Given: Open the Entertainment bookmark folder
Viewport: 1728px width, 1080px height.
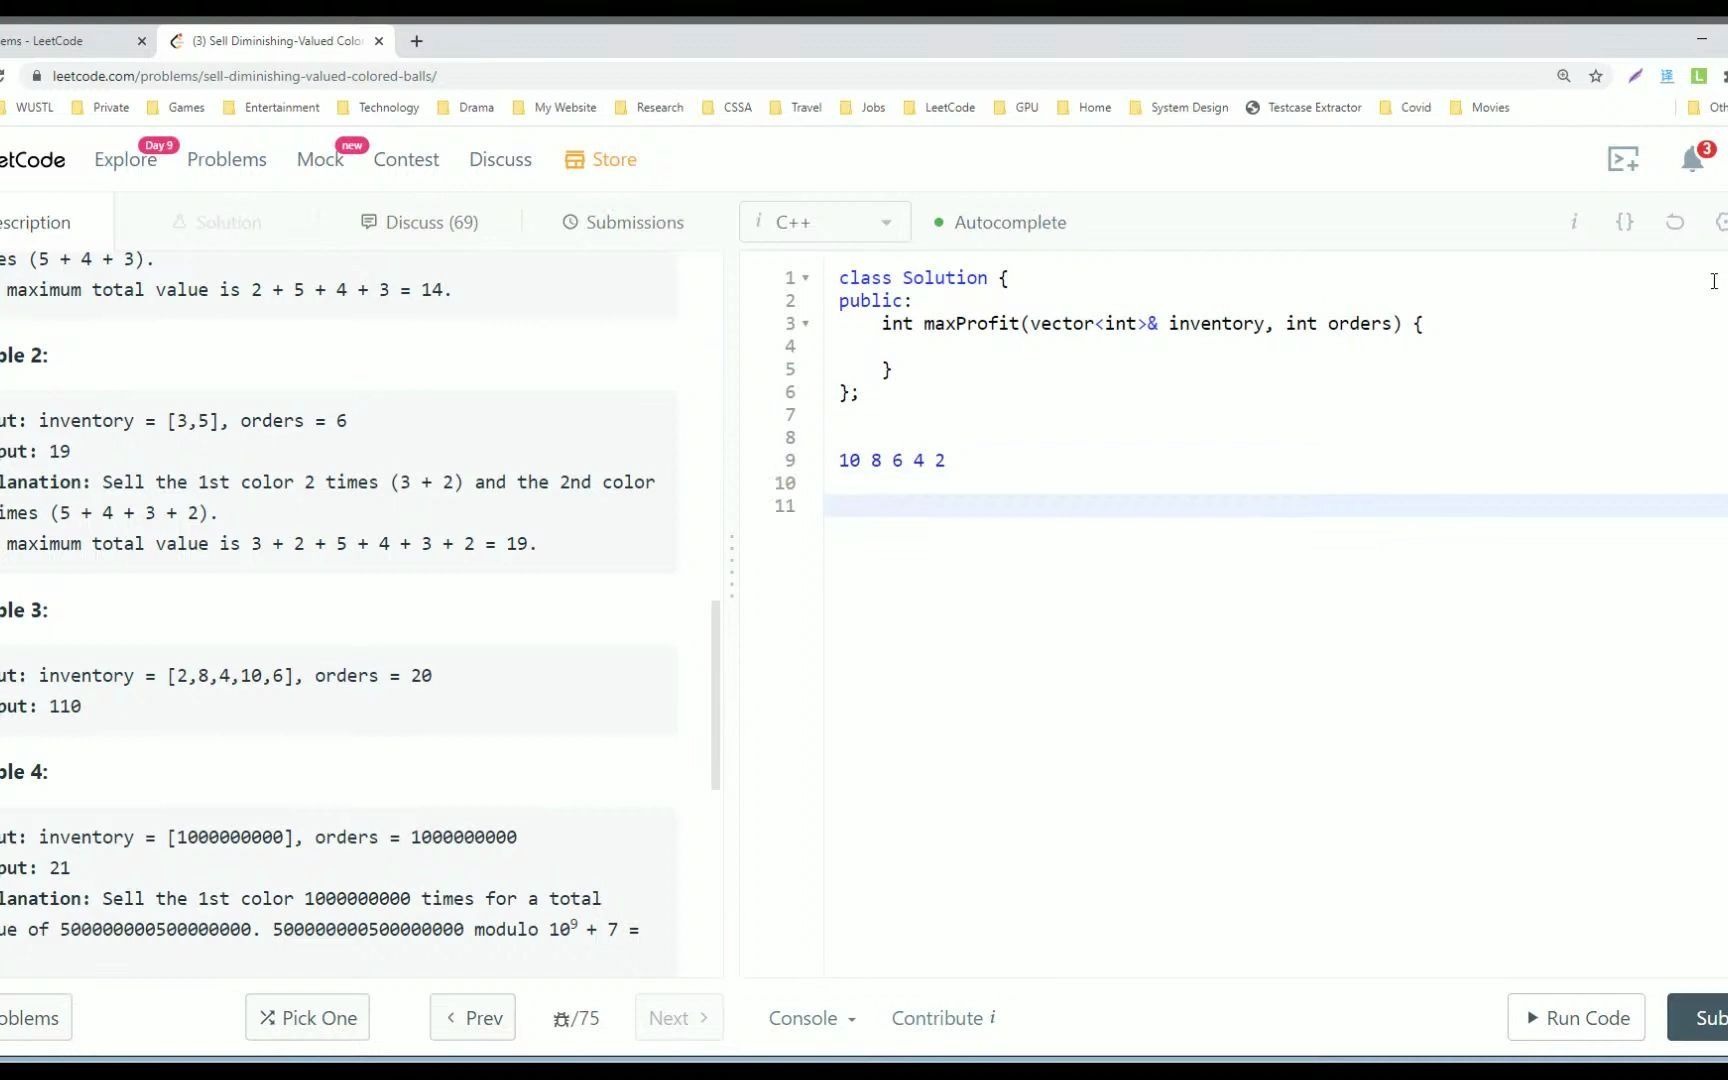Looking at the screenshot, I should coord(271,107).
